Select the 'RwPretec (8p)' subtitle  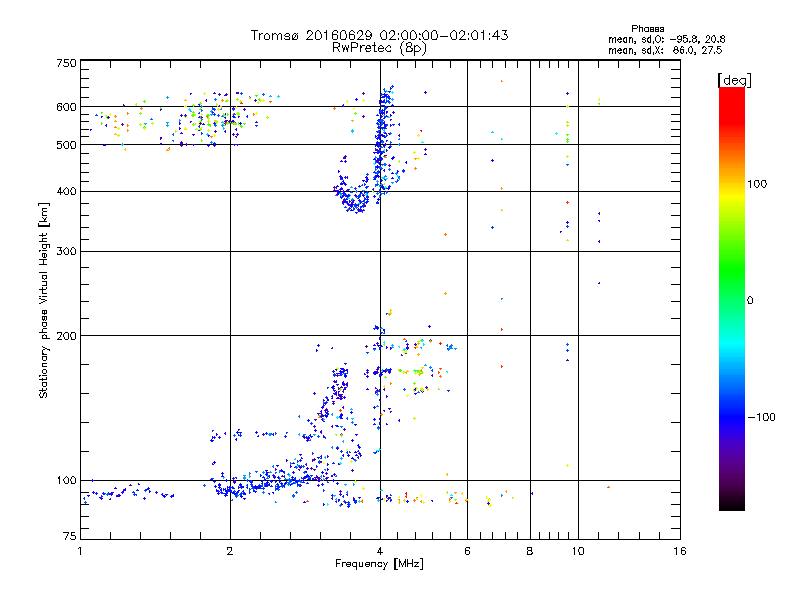pyautogui.click(x=379, y=48)
